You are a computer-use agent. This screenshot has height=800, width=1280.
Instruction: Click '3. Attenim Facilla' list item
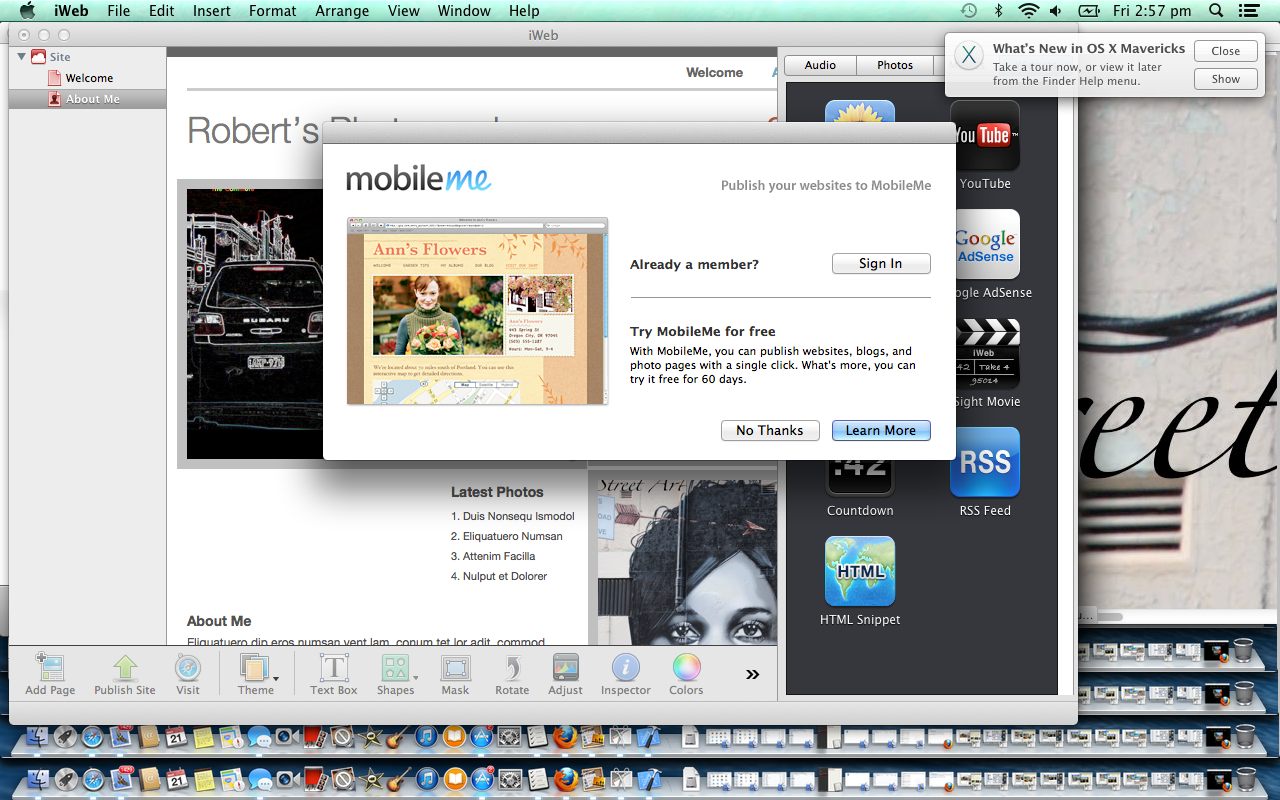[x=493, y=556]
